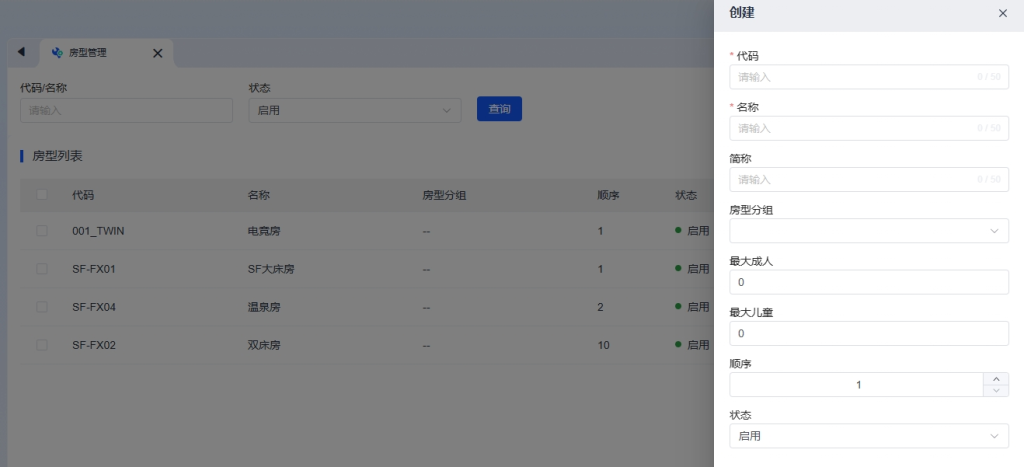Screen dimensions: 1024x467
Task: Close the 房型管理 tab with X
Action: tap(157, 53)
